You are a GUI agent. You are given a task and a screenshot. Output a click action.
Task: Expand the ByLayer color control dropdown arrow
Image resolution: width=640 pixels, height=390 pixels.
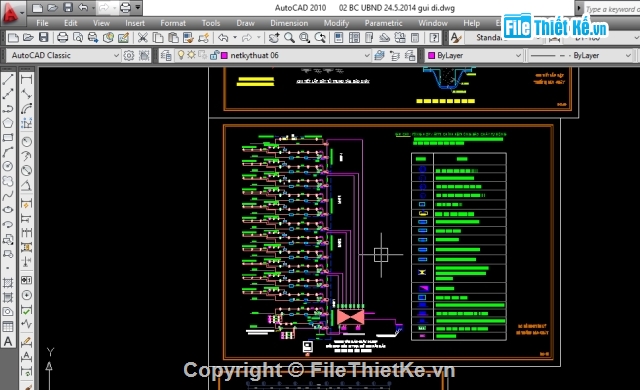pyautogui.click(x=518, y=55)
